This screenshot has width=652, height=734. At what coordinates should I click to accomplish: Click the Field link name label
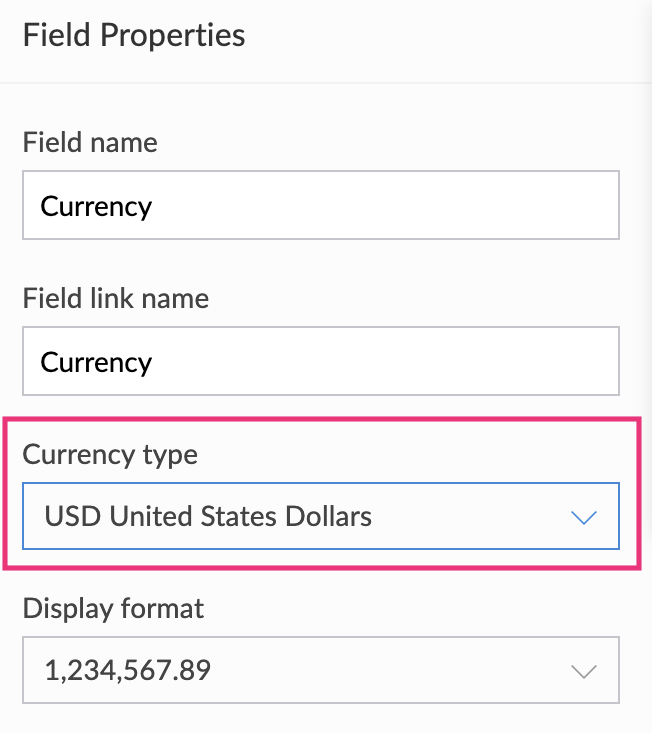[116, 298]
